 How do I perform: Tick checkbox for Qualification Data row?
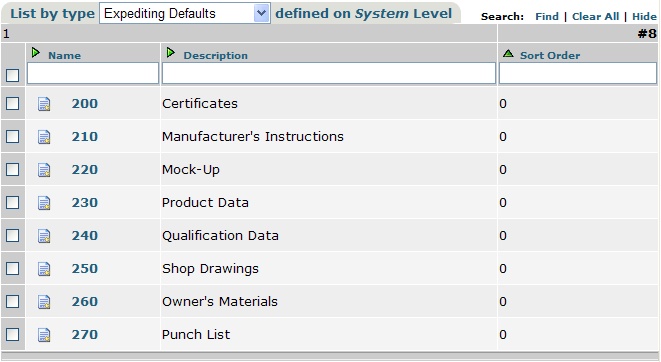(13, 235)
